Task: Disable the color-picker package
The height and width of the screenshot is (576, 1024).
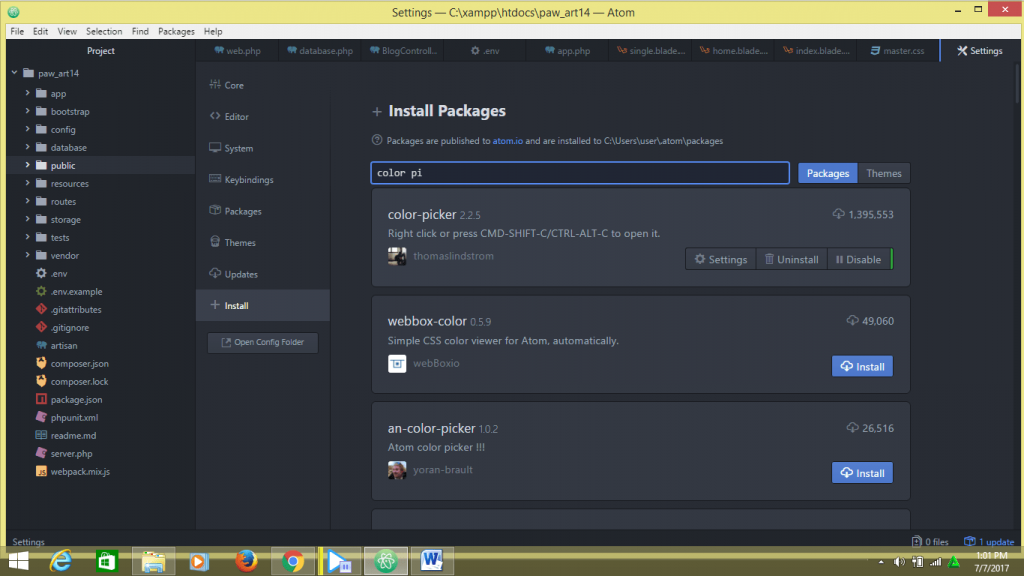Action: pyautogui.click(x=858, y=258)
